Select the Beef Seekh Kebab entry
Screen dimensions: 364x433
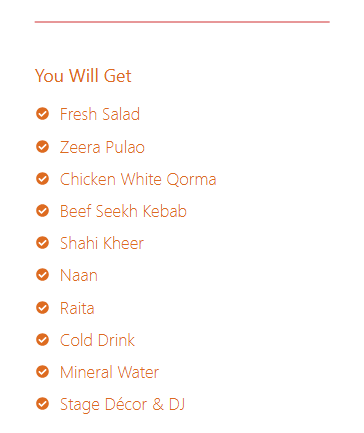123,211
